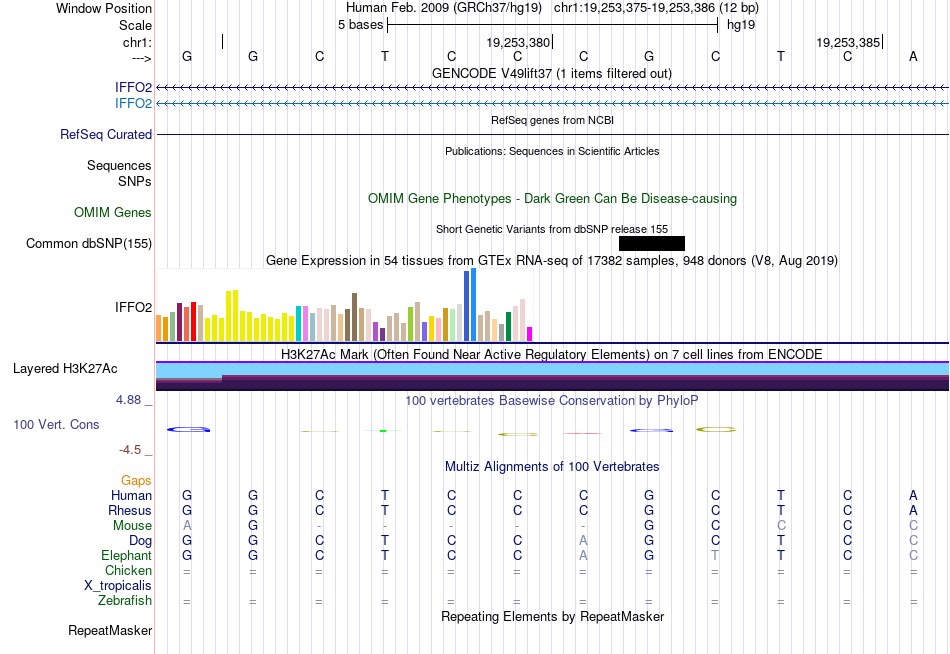Screen dimensions: 950x654
Task: Click the red conservation logo in PhyloP track
Action: click(583, 433)
